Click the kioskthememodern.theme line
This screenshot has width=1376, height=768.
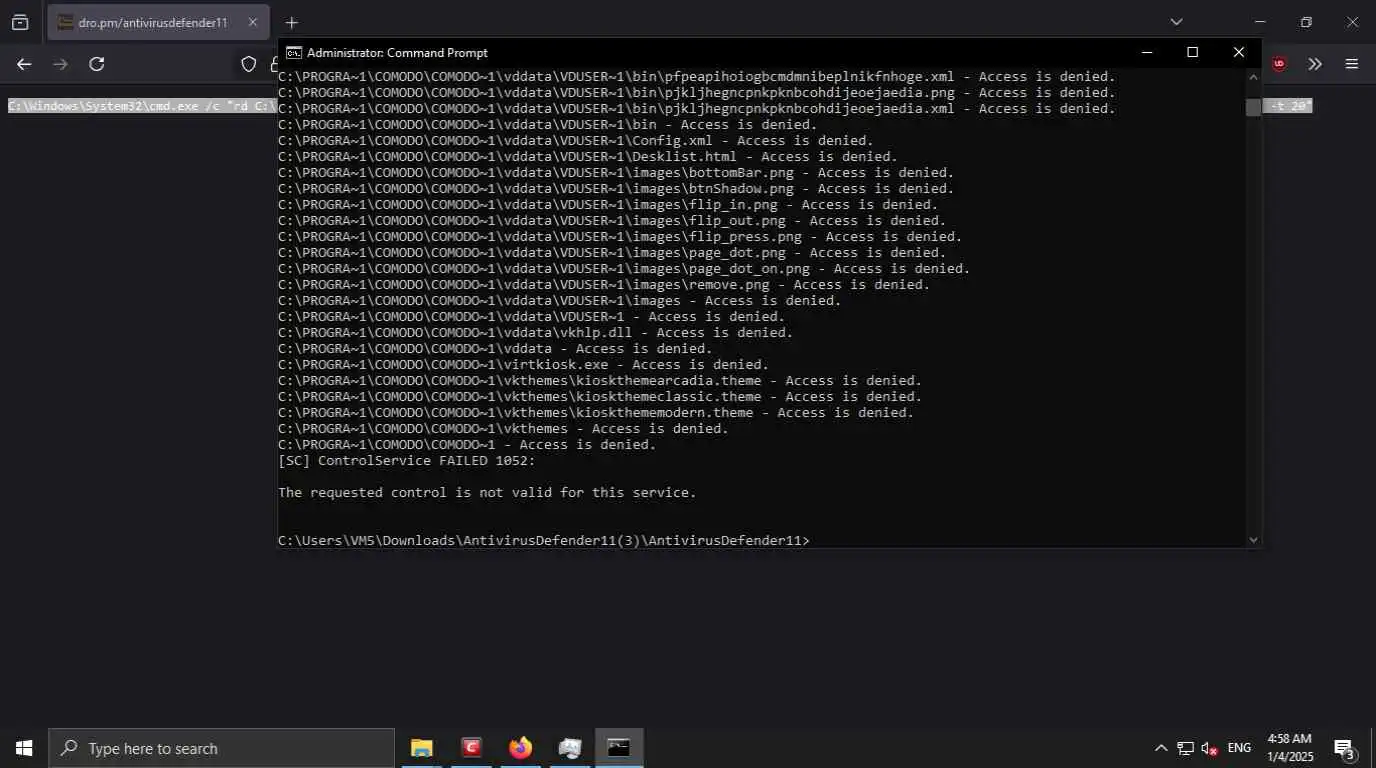click(596, 413)
